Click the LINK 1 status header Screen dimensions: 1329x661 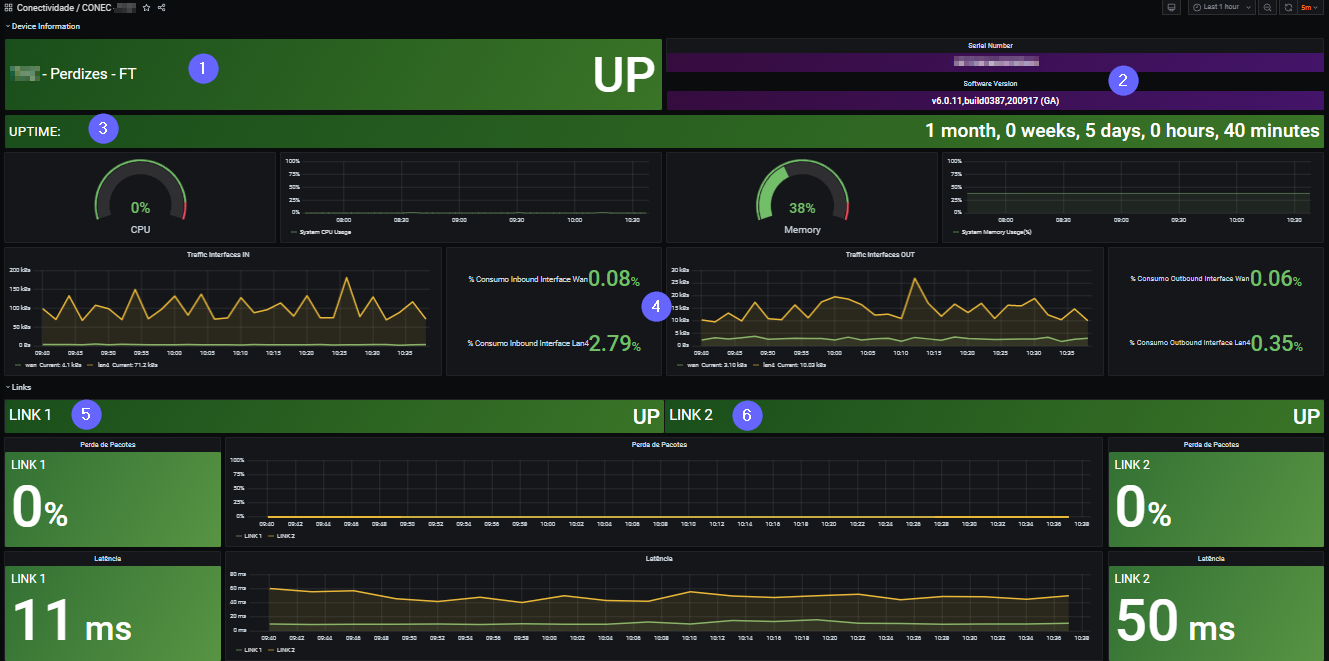(x=334, y=416)
